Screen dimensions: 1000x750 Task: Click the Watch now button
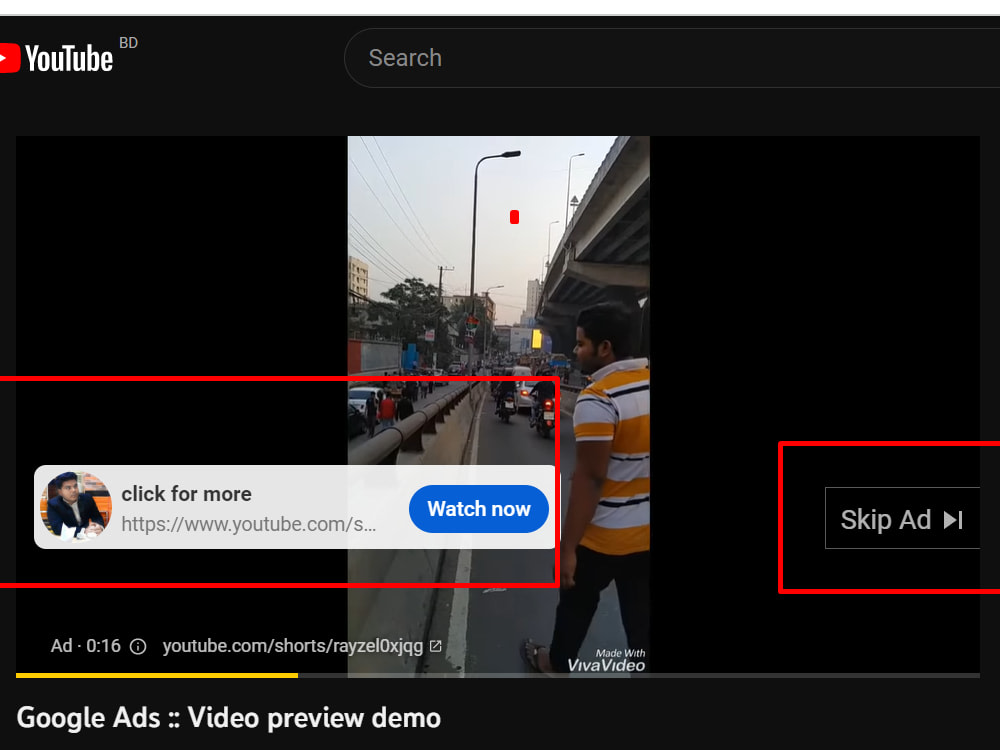478,509
